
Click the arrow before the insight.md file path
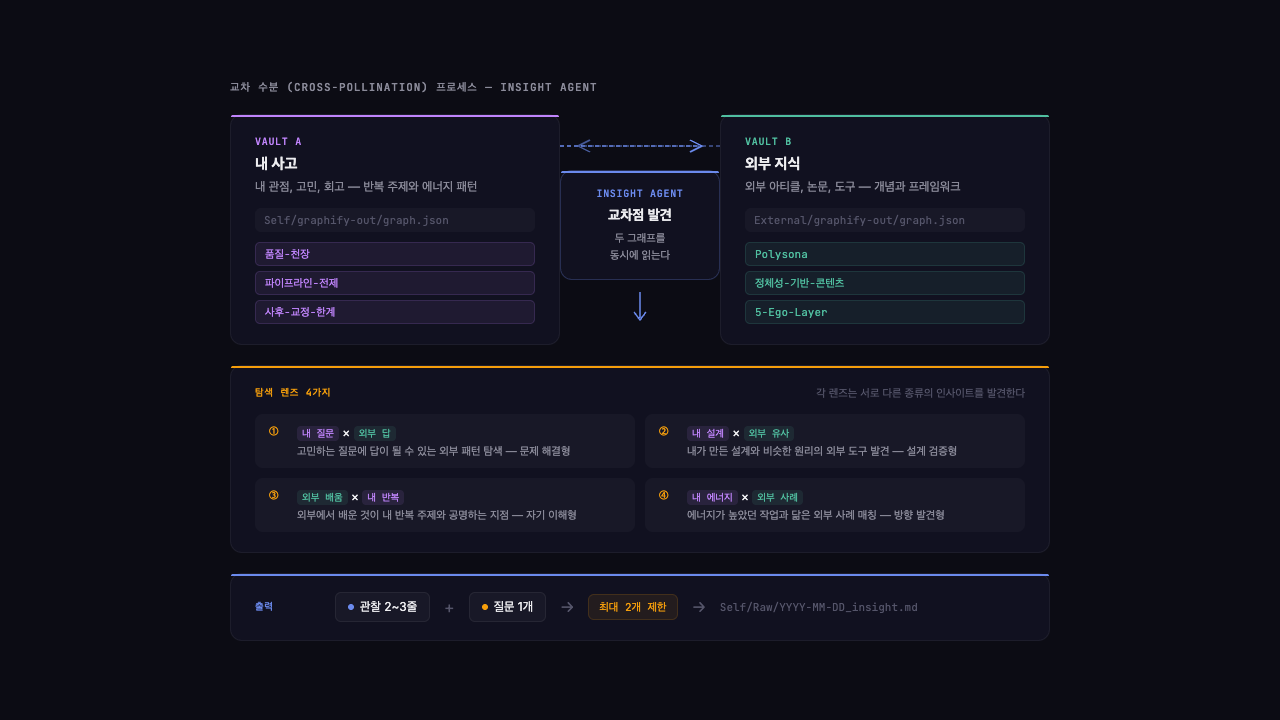(x=697, y=606)
